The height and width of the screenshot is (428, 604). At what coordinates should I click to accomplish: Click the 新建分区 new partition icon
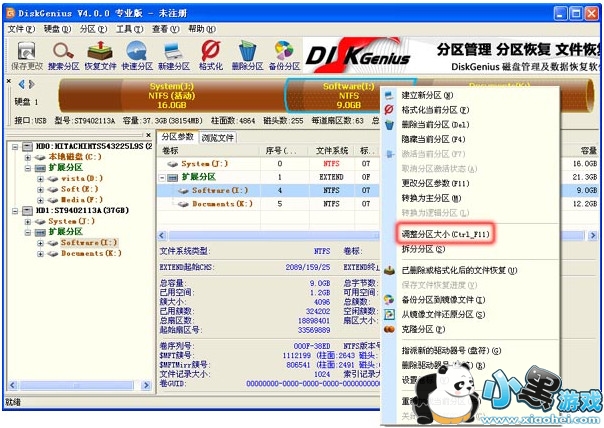point(174,55)
